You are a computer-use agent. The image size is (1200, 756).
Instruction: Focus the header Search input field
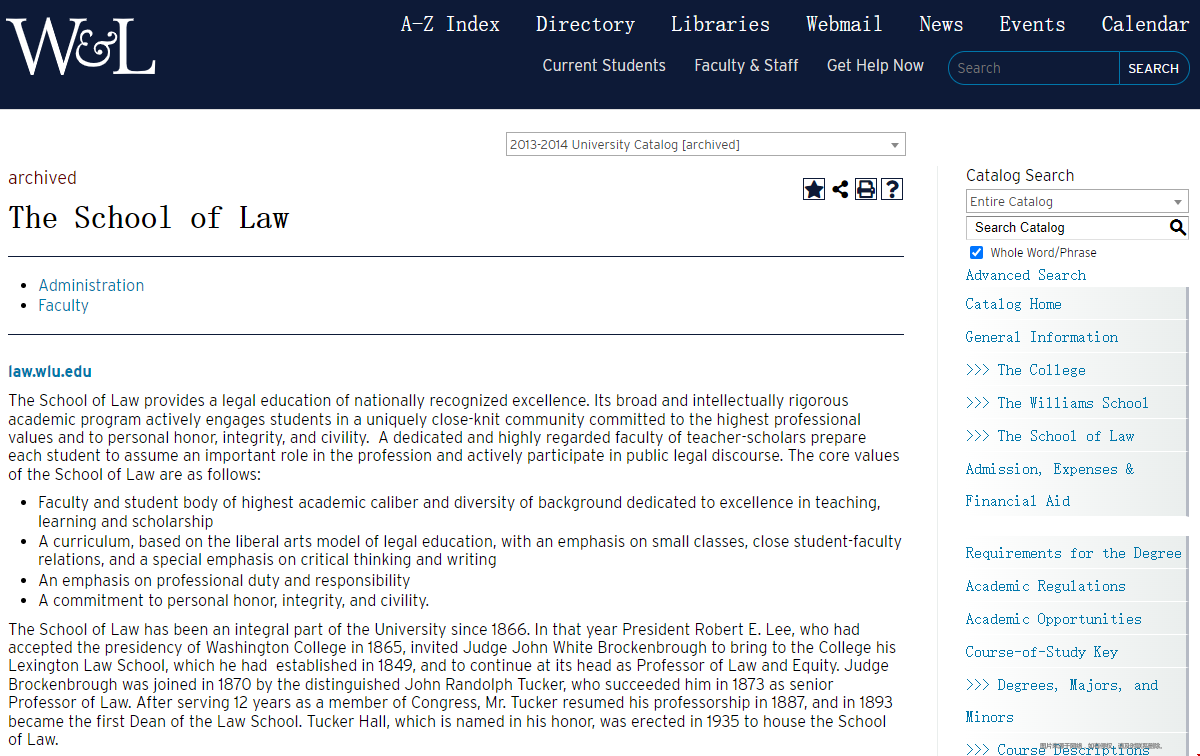[x=1034, y=68]
